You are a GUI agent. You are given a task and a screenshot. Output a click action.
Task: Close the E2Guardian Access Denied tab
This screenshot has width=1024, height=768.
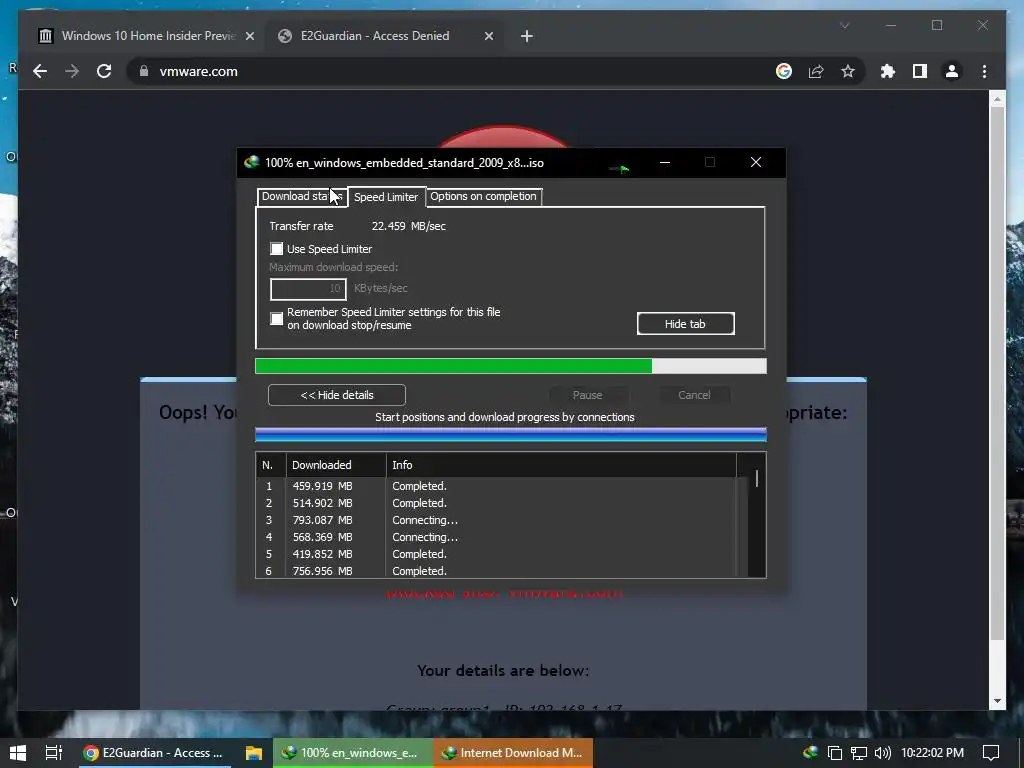pyautogui.click(x=488, y=36)
